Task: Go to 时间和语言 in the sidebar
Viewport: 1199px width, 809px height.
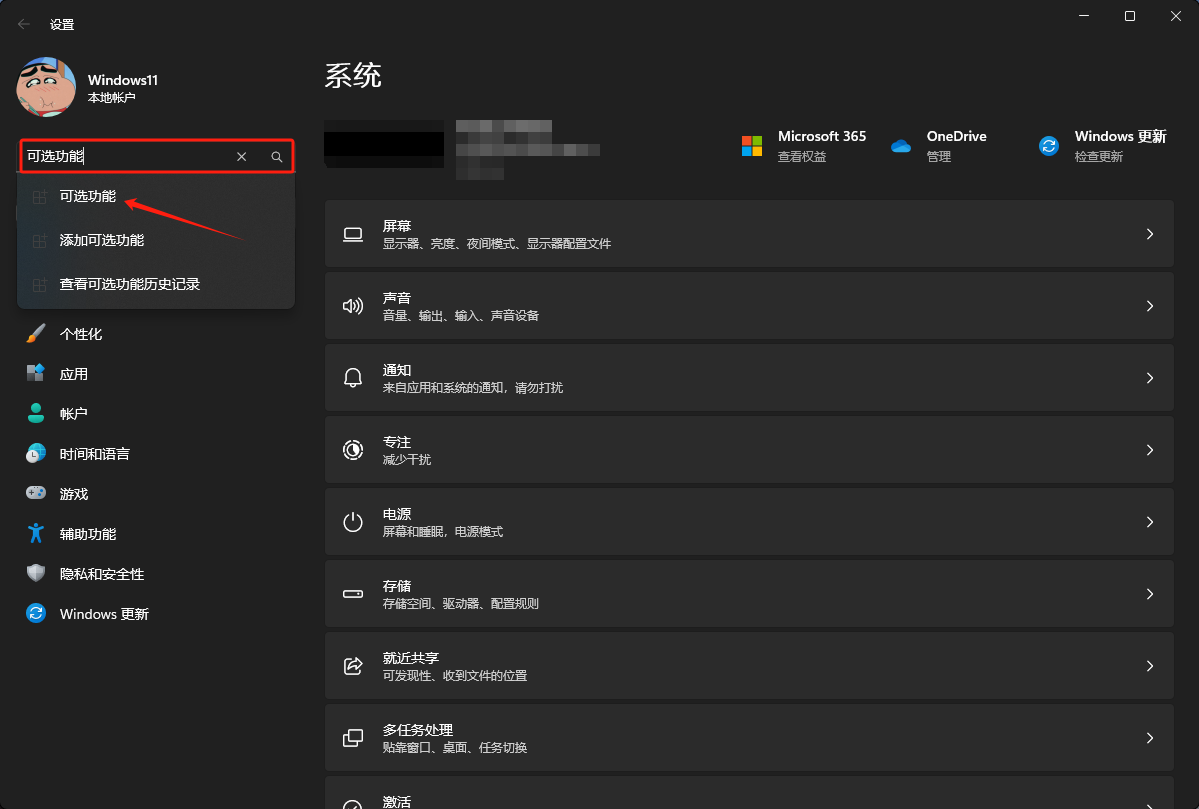Action: [94, 454]
